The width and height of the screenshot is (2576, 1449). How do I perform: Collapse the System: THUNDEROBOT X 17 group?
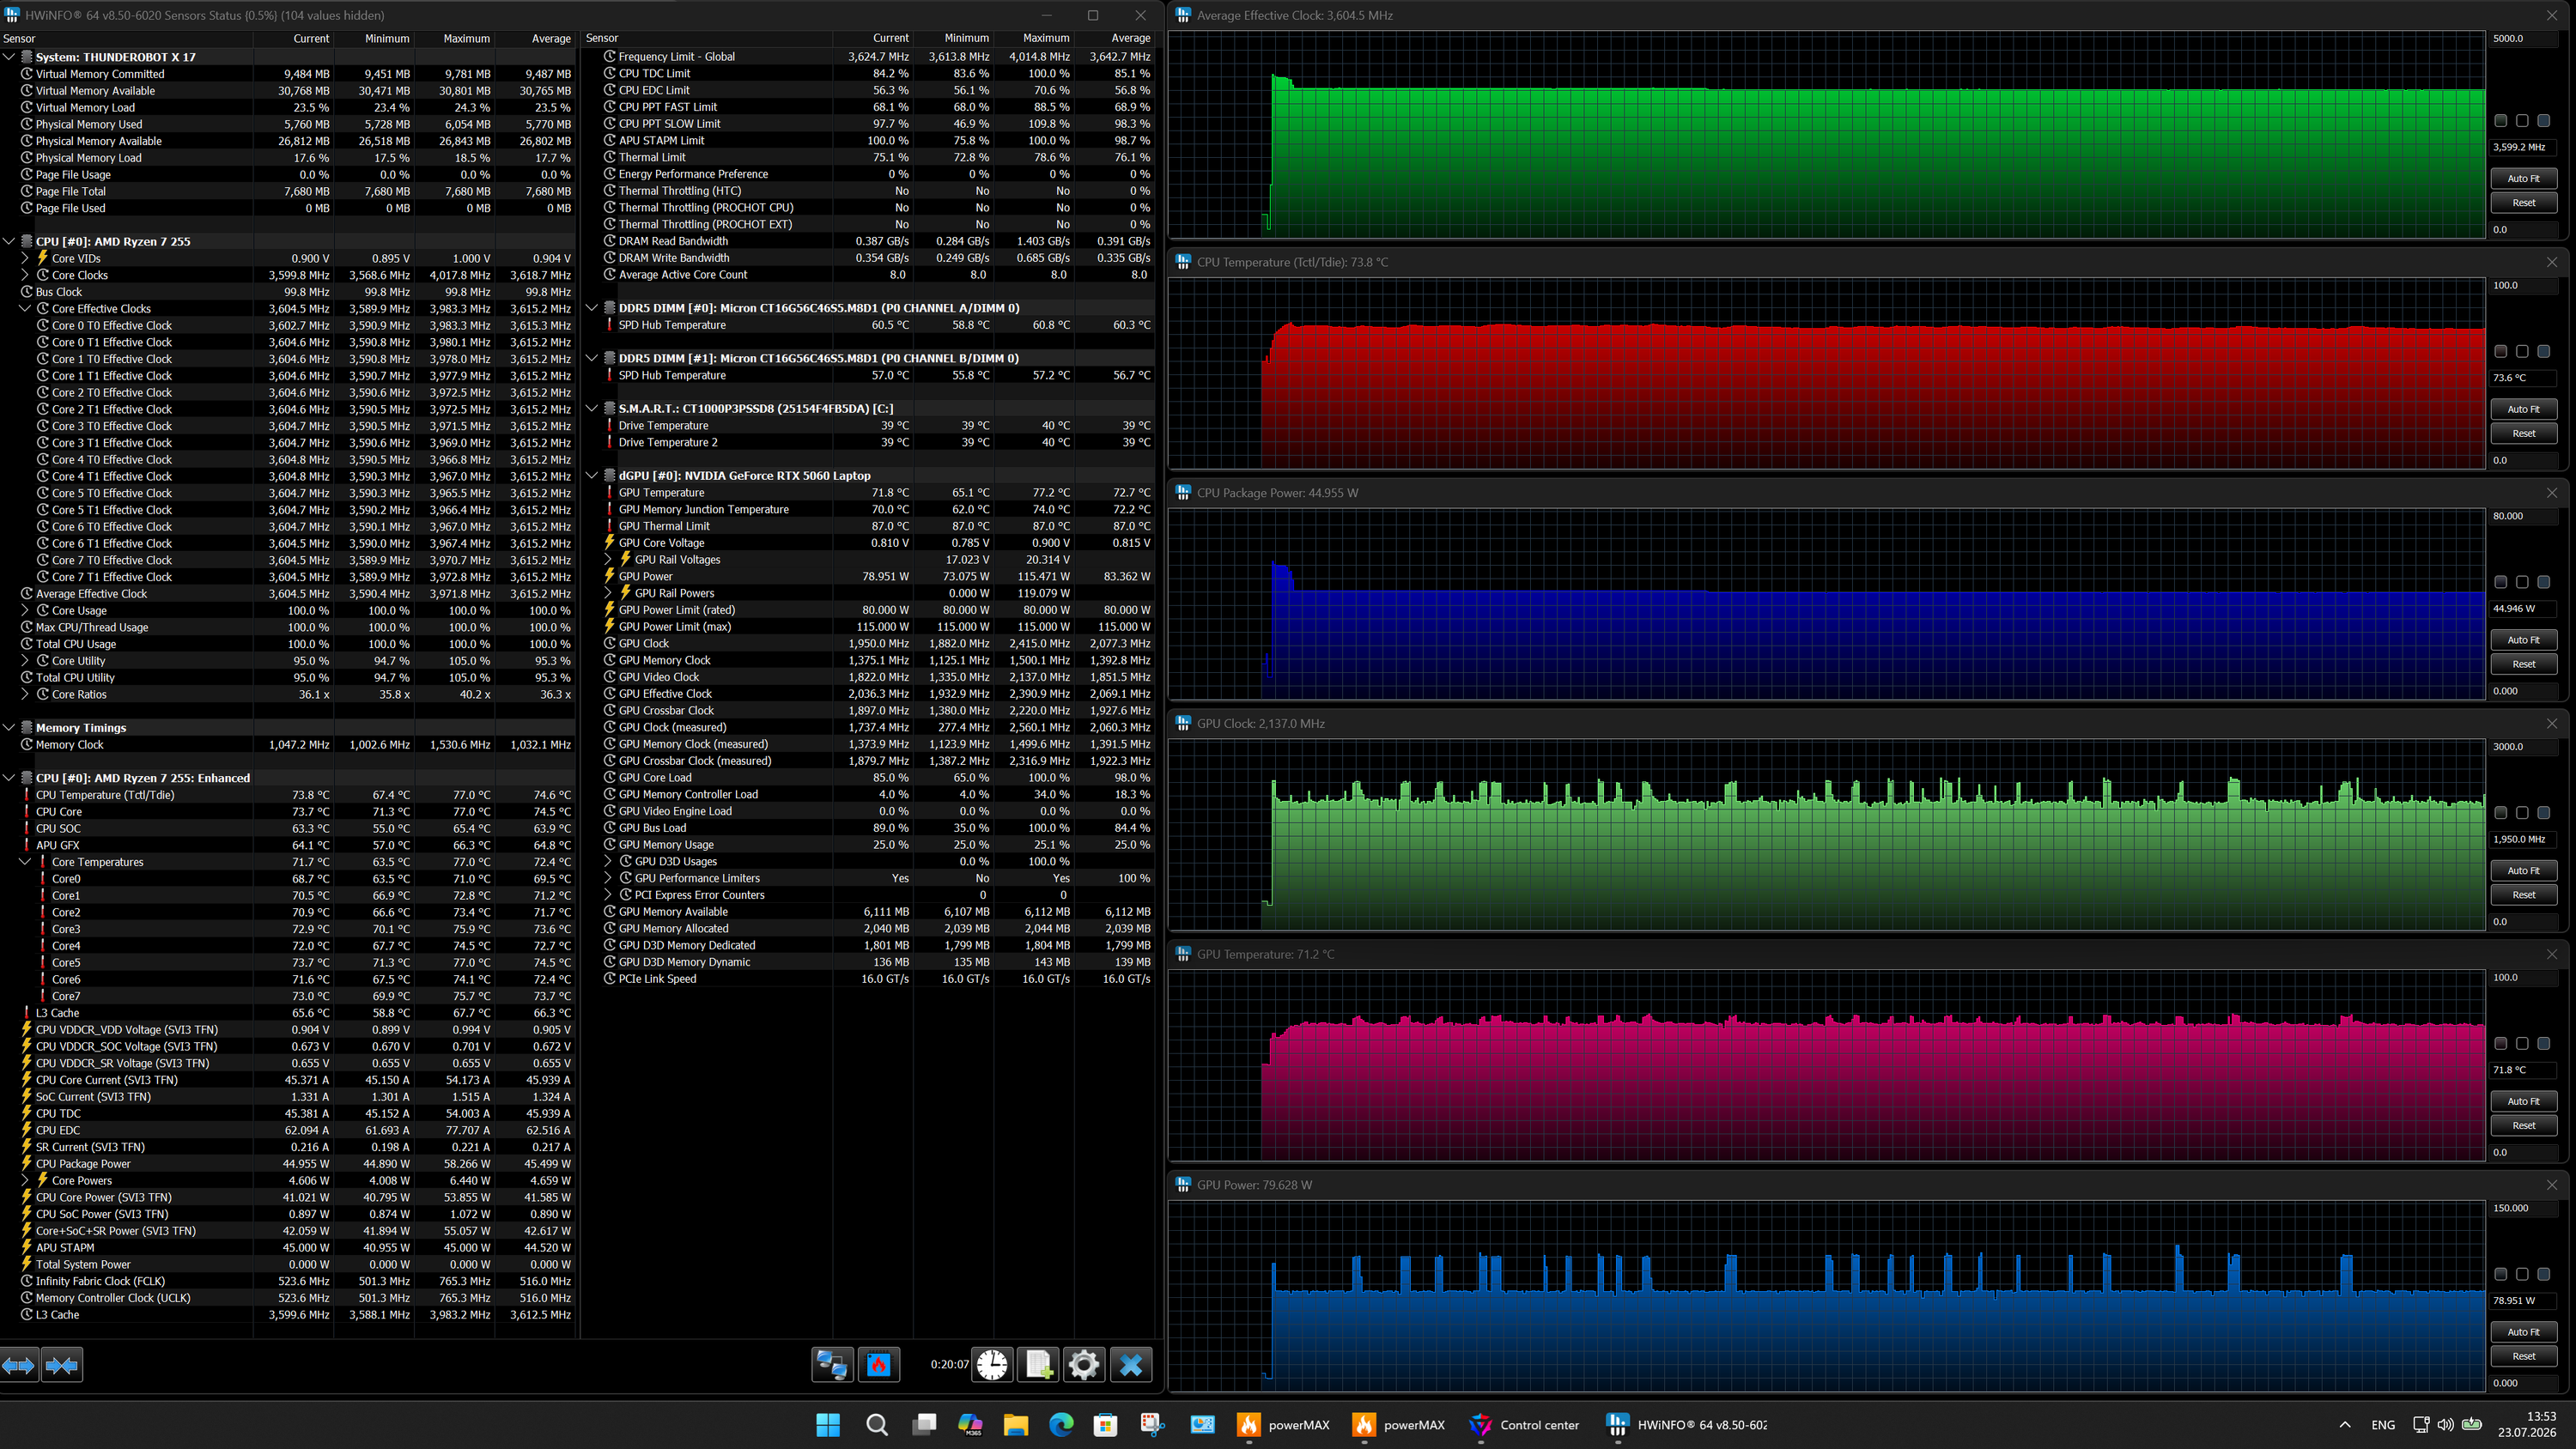click(9, 57)
